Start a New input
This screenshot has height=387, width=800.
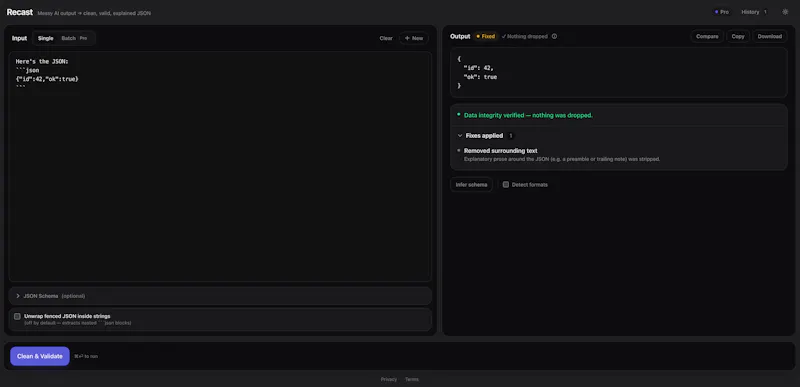pos(414,38)
